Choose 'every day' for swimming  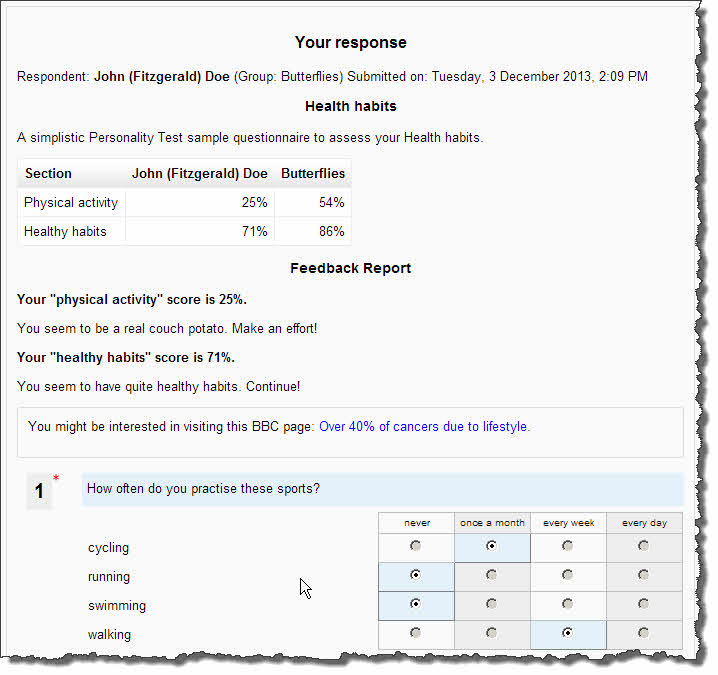click(643, 604)
